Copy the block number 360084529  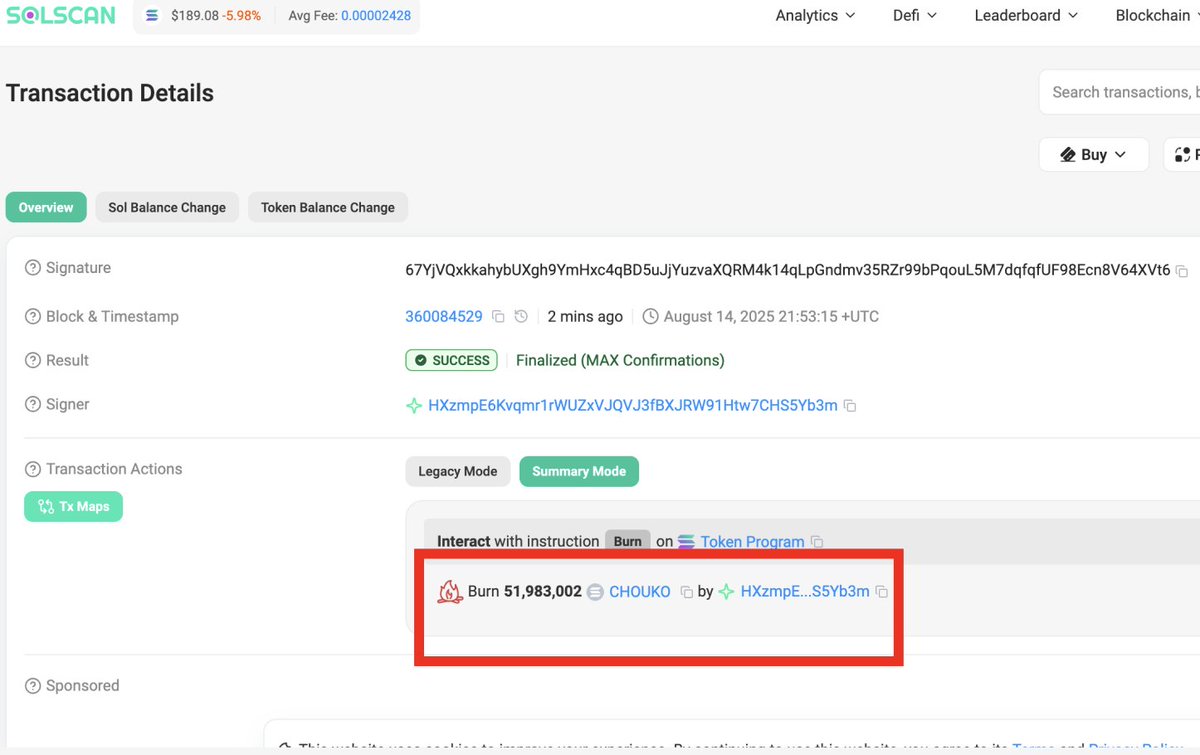click(x=498, y=317)
